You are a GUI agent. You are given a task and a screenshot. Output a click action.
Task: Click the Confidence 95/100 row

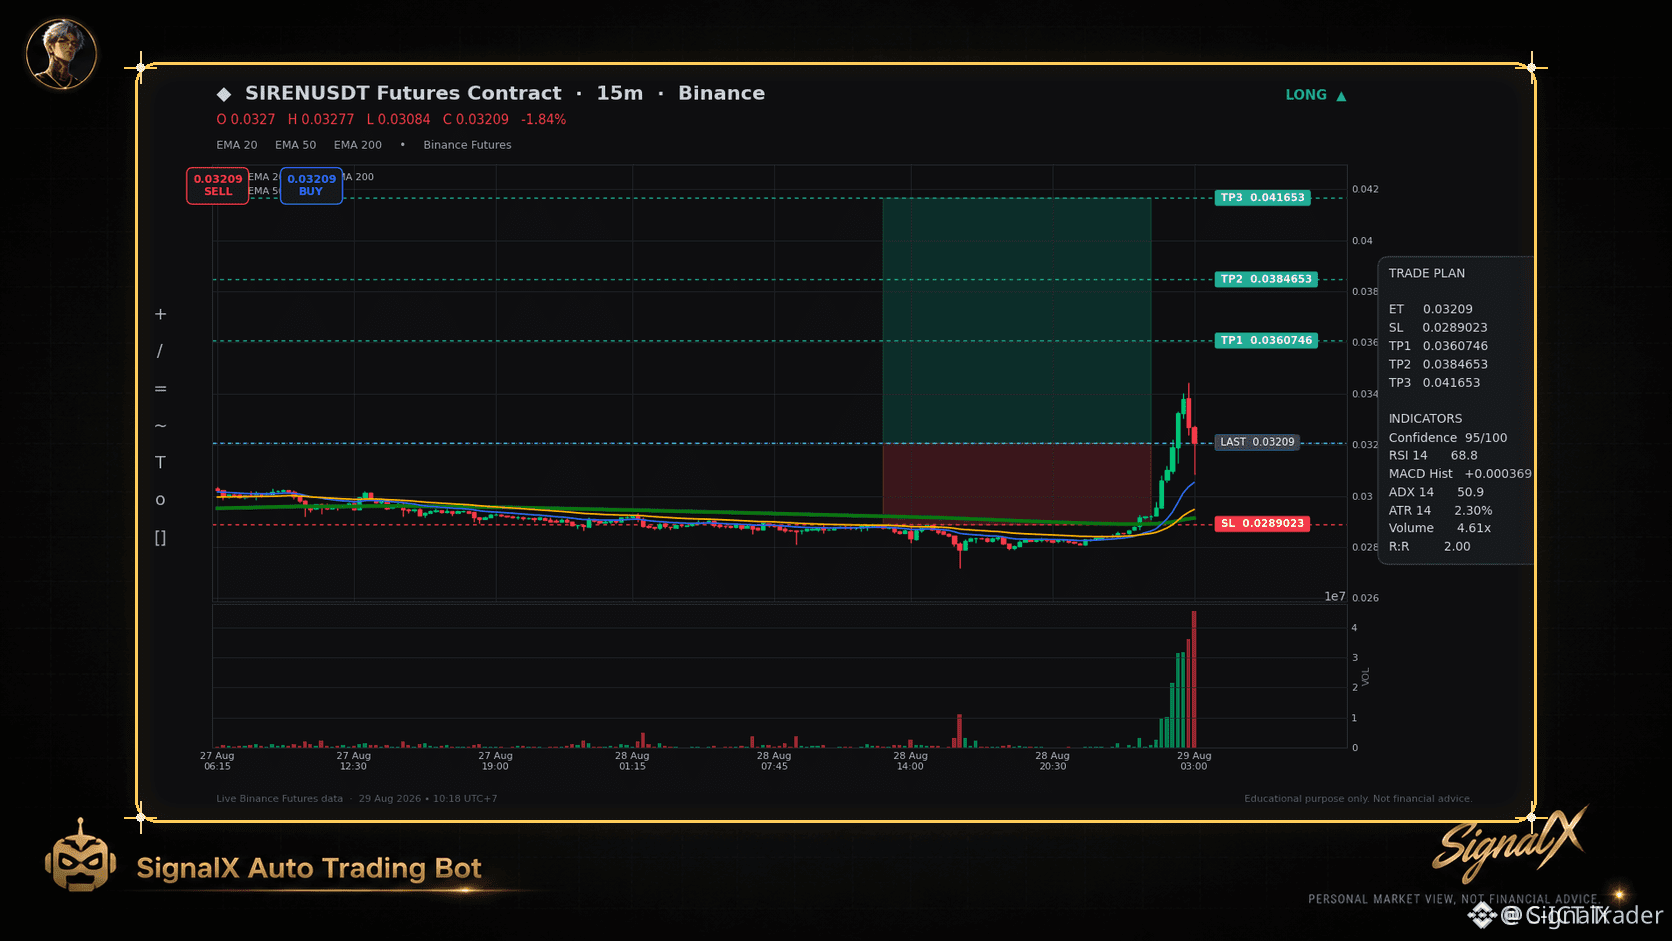pyautogui.click(x=1448, y=438)
